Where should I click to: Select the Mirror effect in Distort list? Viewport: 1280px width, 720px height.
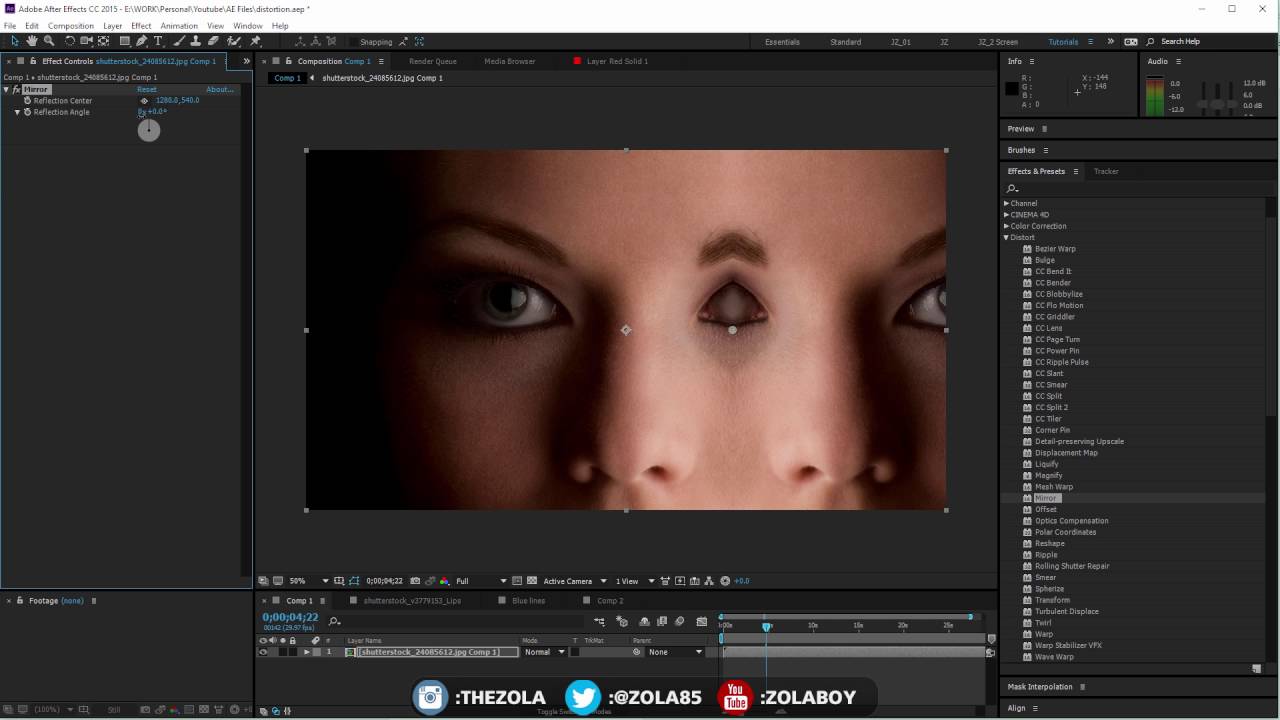(x=1046, y=498)
